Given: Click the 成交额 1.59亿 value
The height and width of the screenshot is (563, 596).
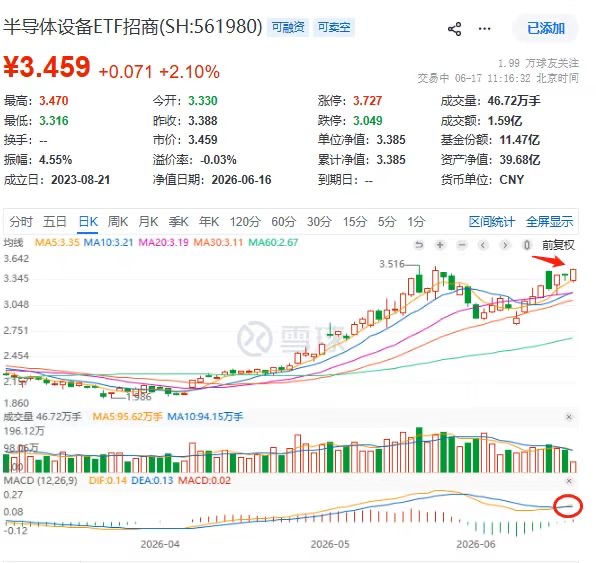Looking at the screenshot, I should point(505,121).
